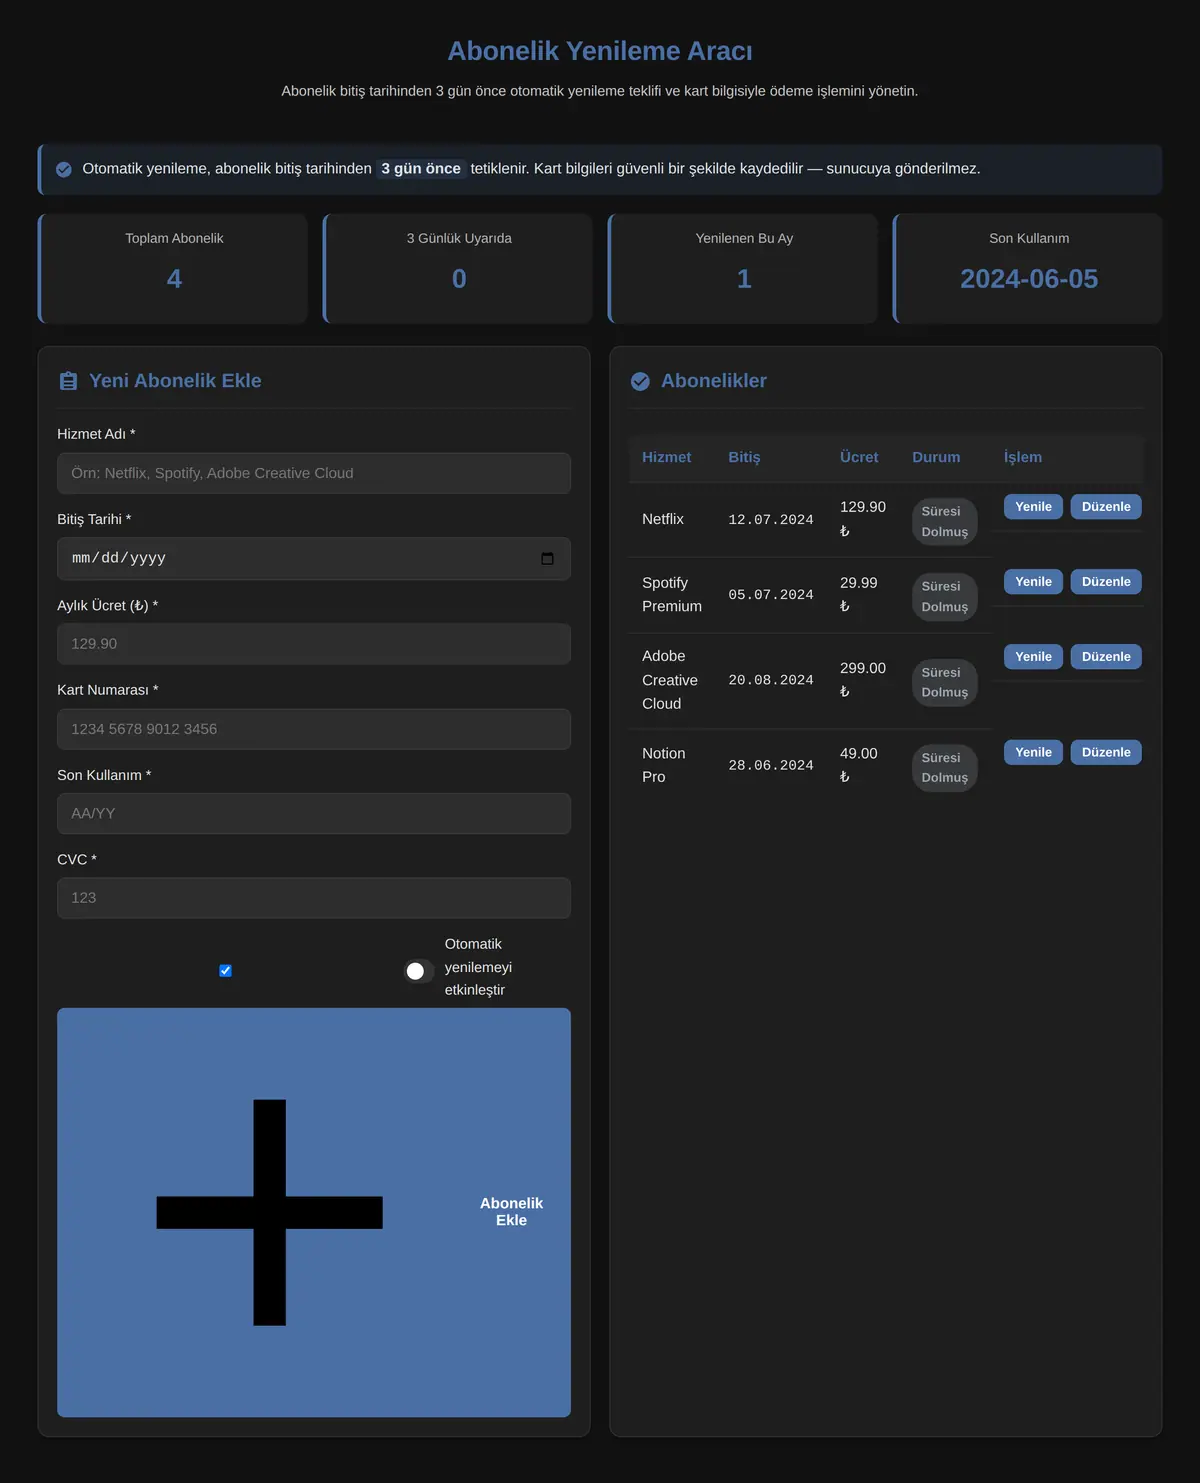Image resolution: width=1200 pixels, height=1483 pixels.
Task: Click the 3 Günlük Uyarıda stat card
Action: pos(458,268)
